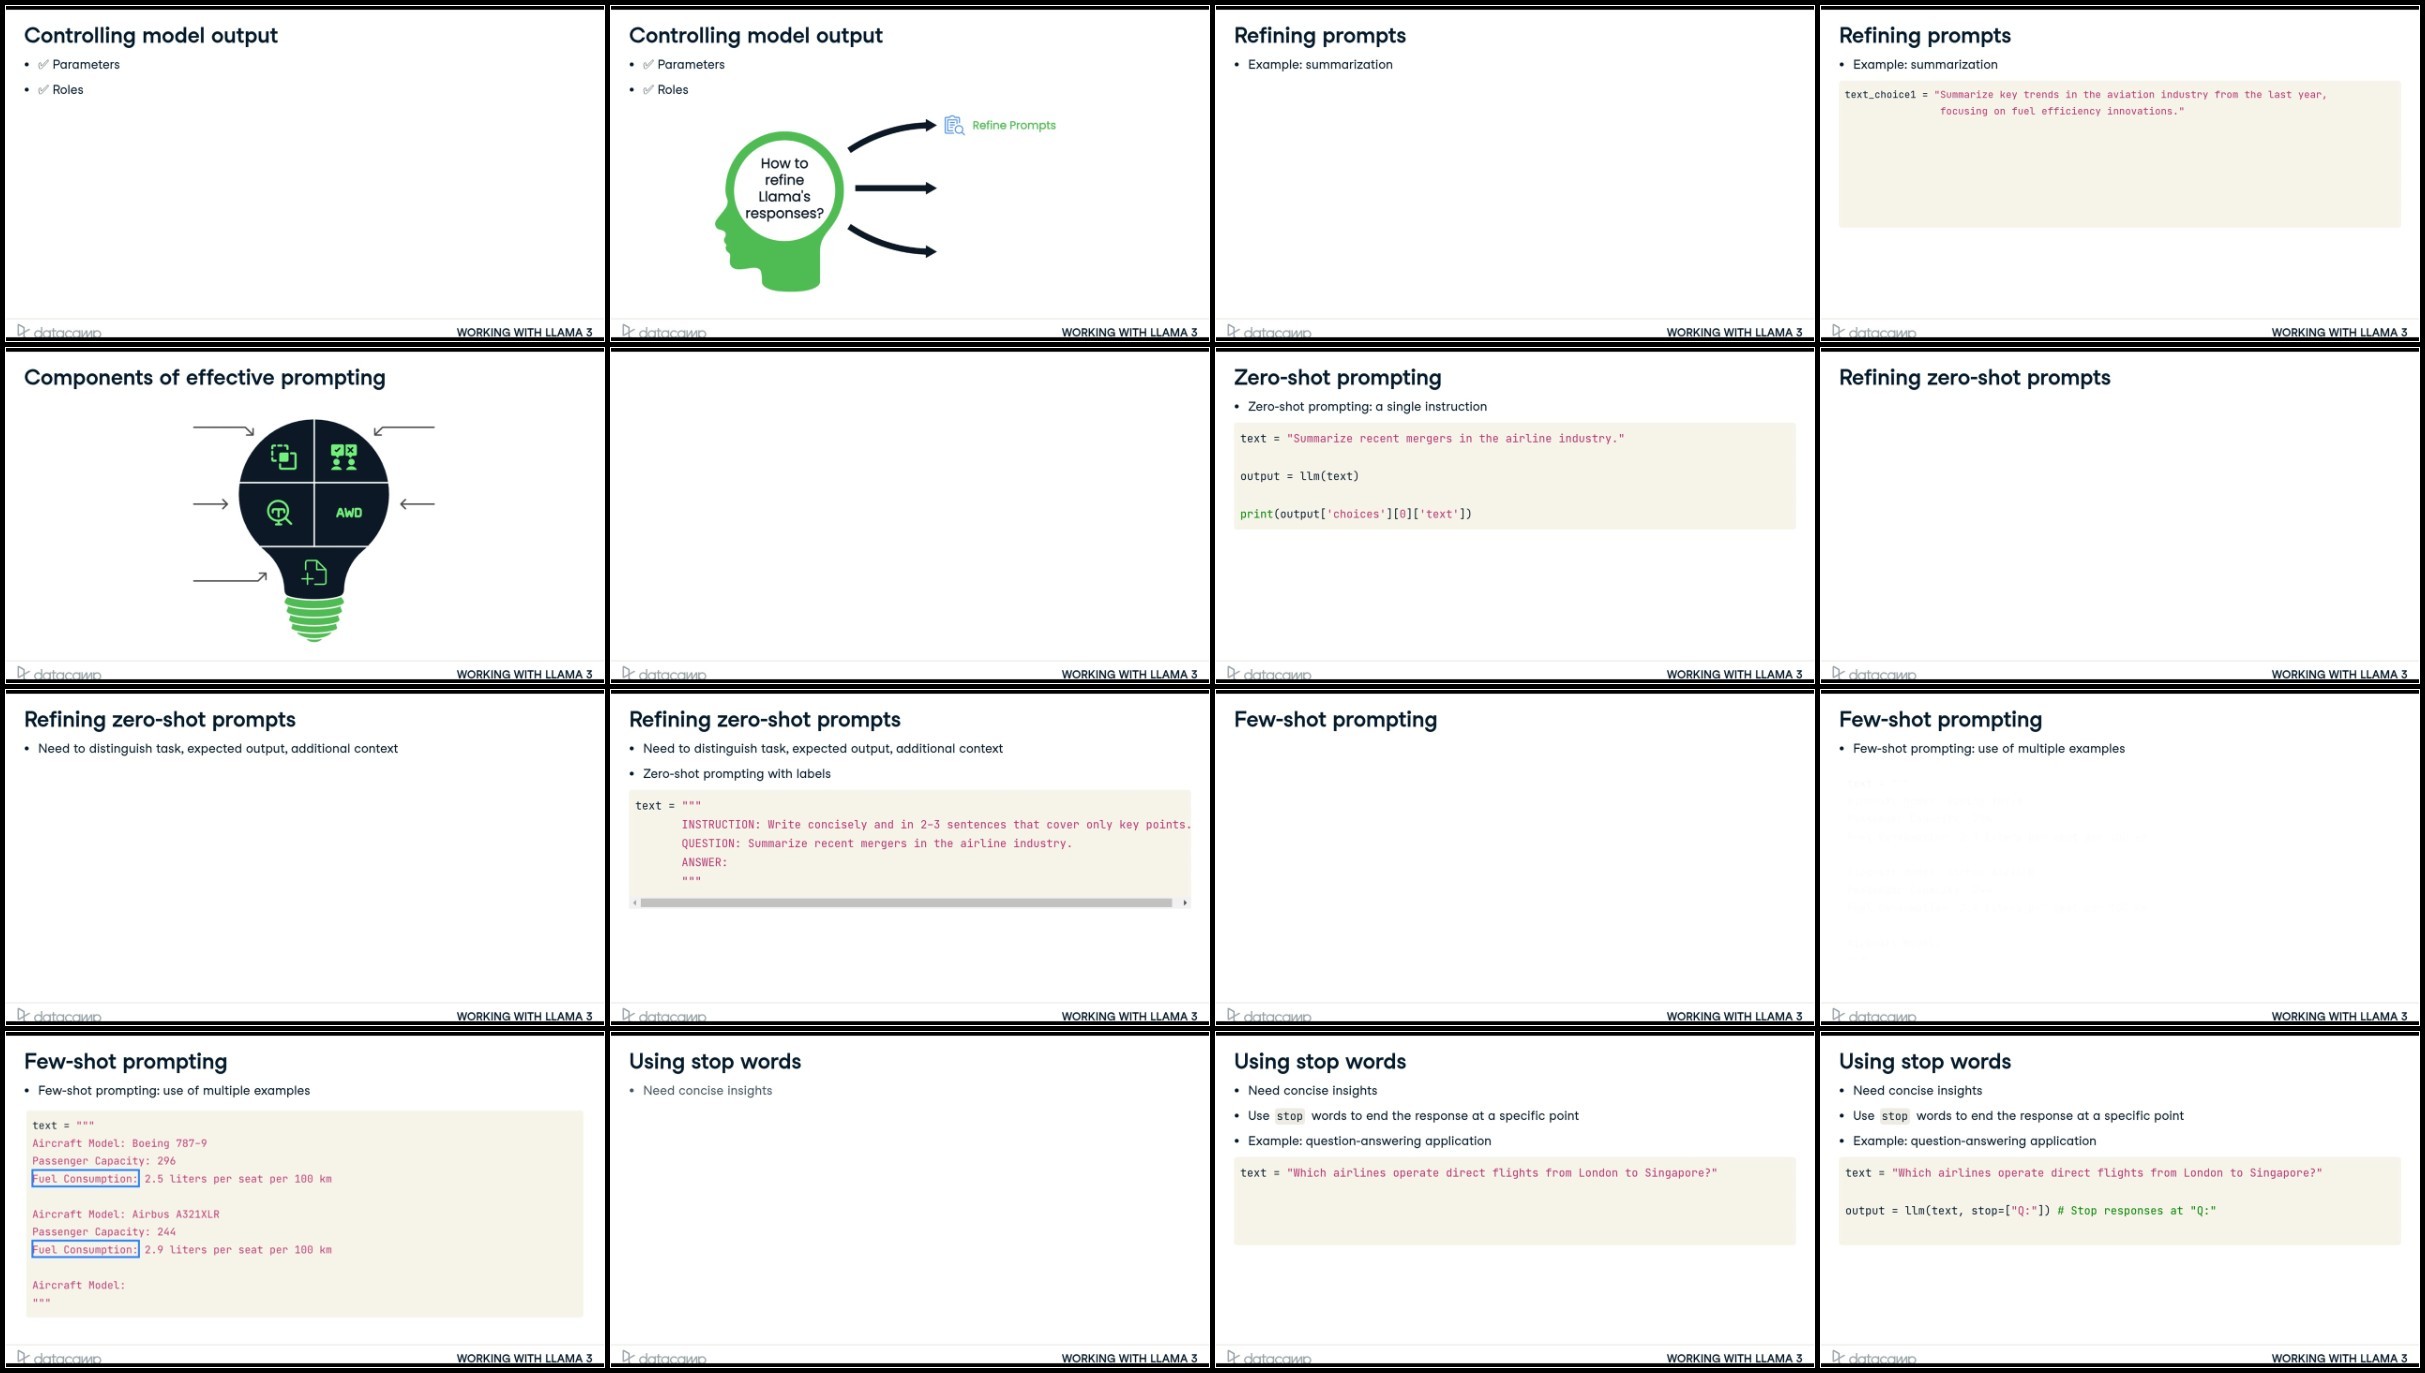Click the add-document icon in the lightbulb base
This screenshot has width=2425, height=1373.
(314, 572)
